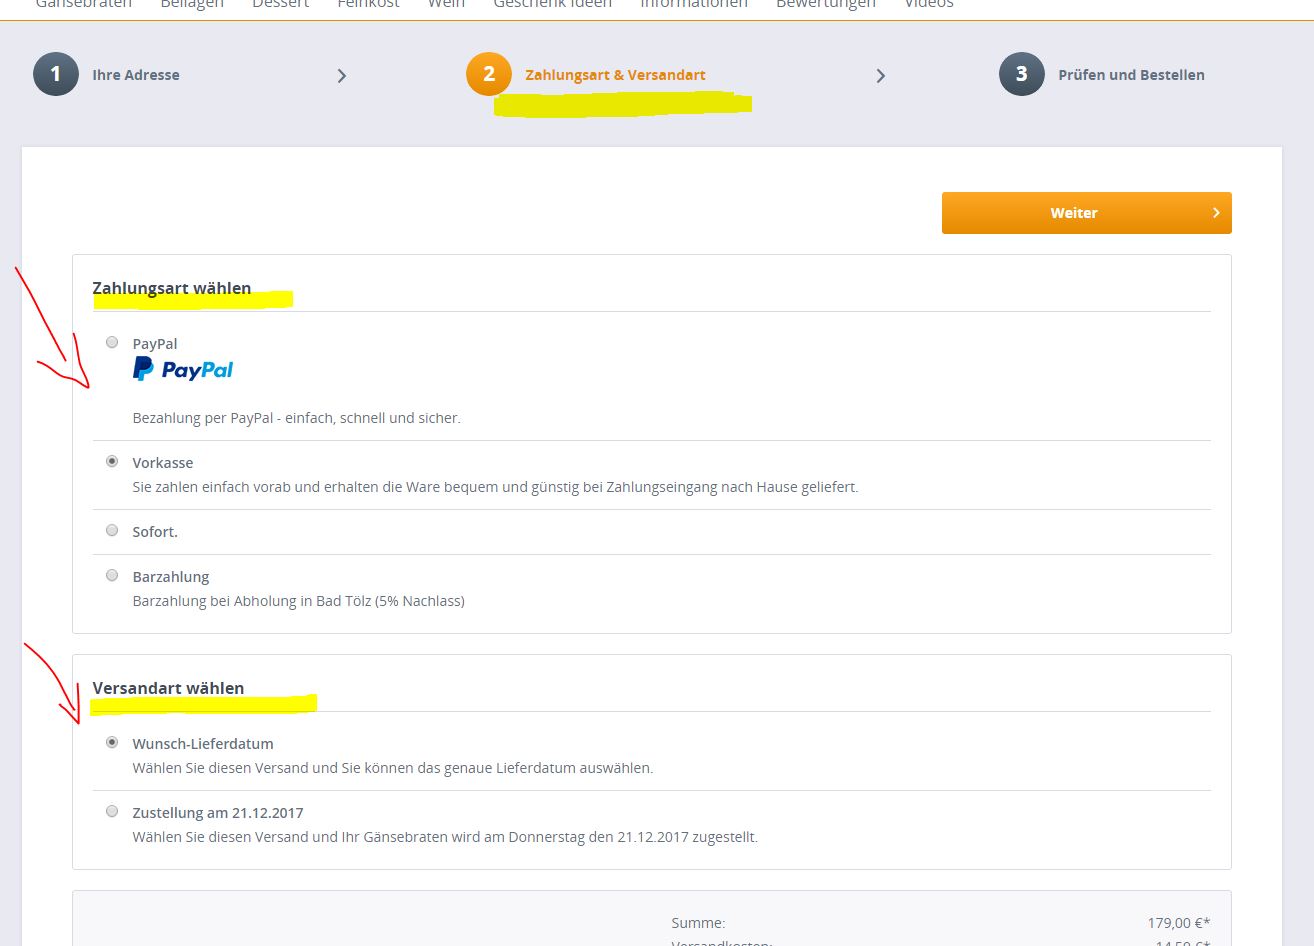Click the chevron before Prüfen und Bestellen
The image size is (1314, 946).
point(880,76)
